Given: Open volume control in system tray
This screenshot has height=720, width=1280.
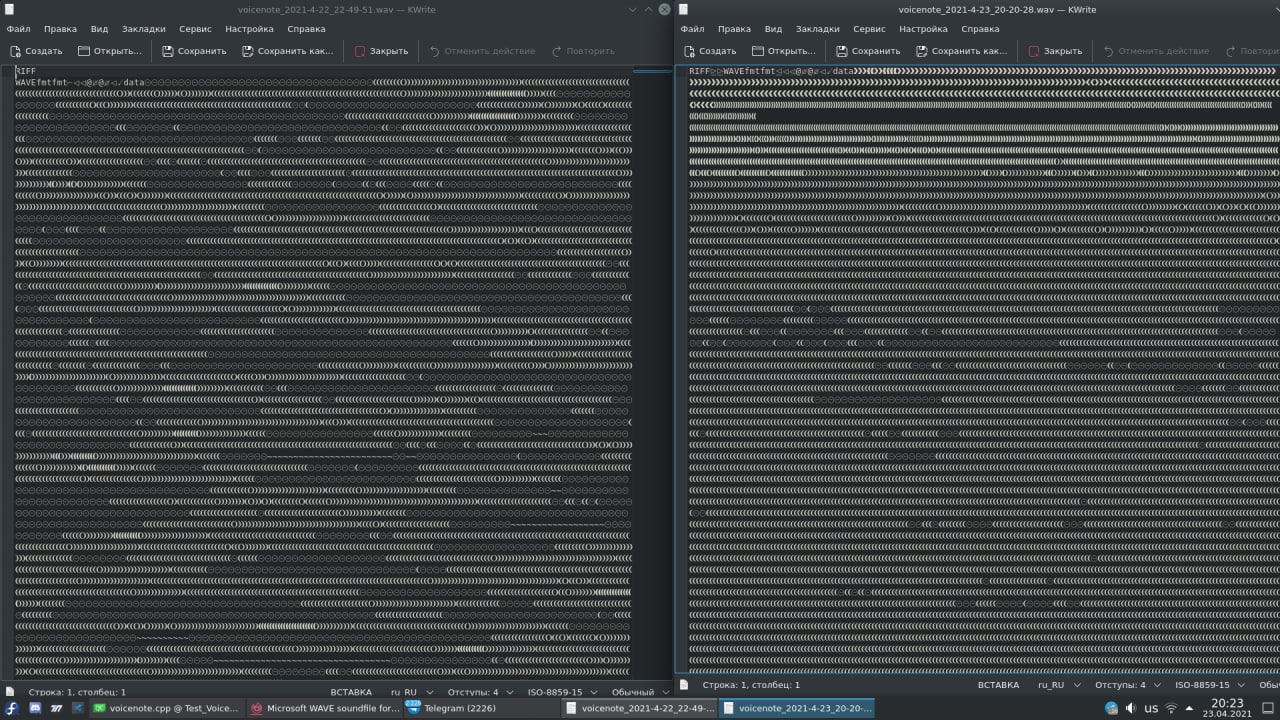Looking at the screenshot, I should point(1130,708).
